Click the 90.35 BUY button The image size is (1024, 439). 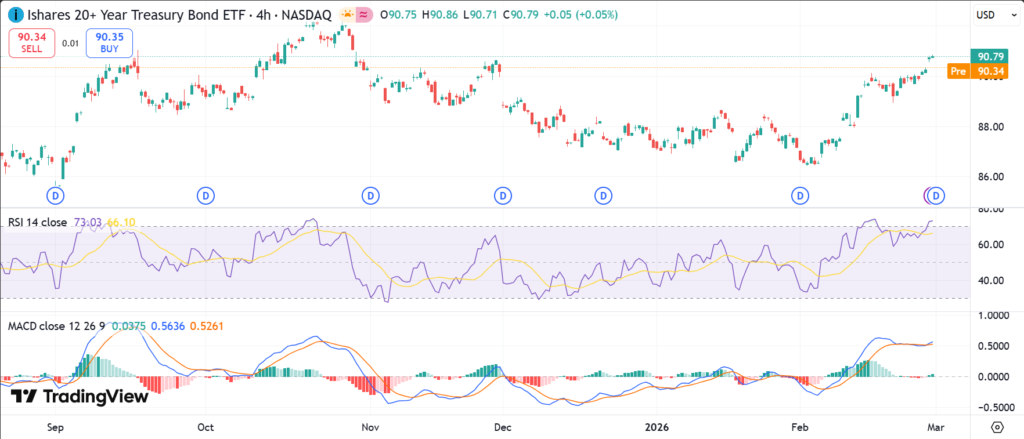pos(109,44)
